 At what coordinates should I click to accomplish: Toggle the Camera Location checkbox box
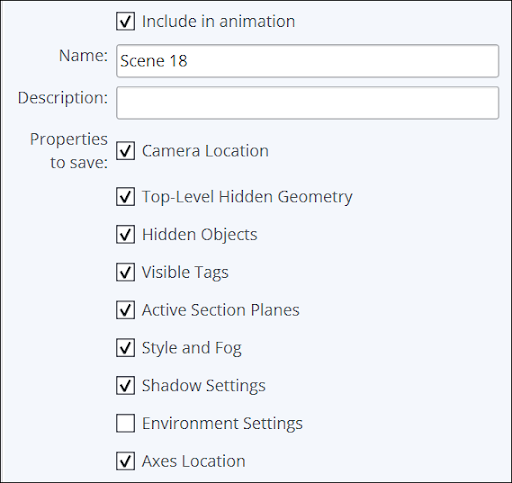(125, 151)
